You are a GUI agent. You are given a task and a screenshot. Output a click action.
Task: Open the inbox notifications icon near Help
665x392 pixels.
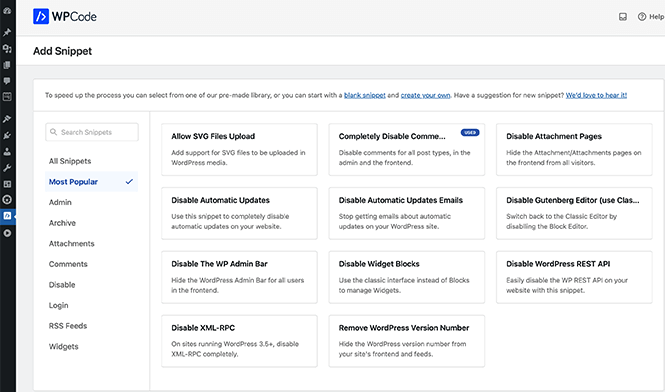[x=623, y=17]
